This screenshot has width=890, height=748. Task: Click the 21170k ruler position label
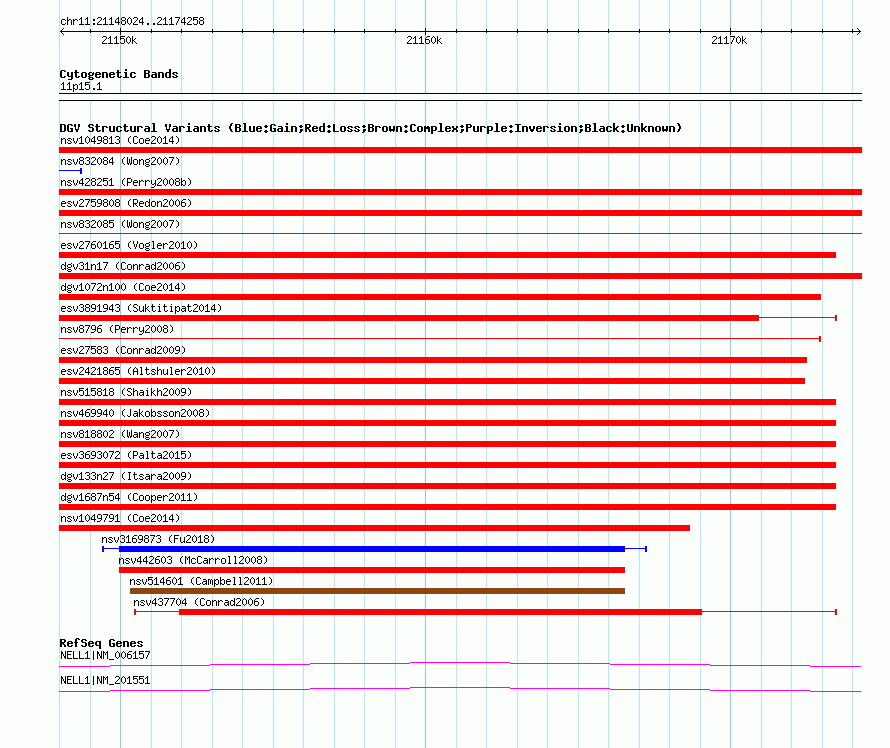[729, 40]
